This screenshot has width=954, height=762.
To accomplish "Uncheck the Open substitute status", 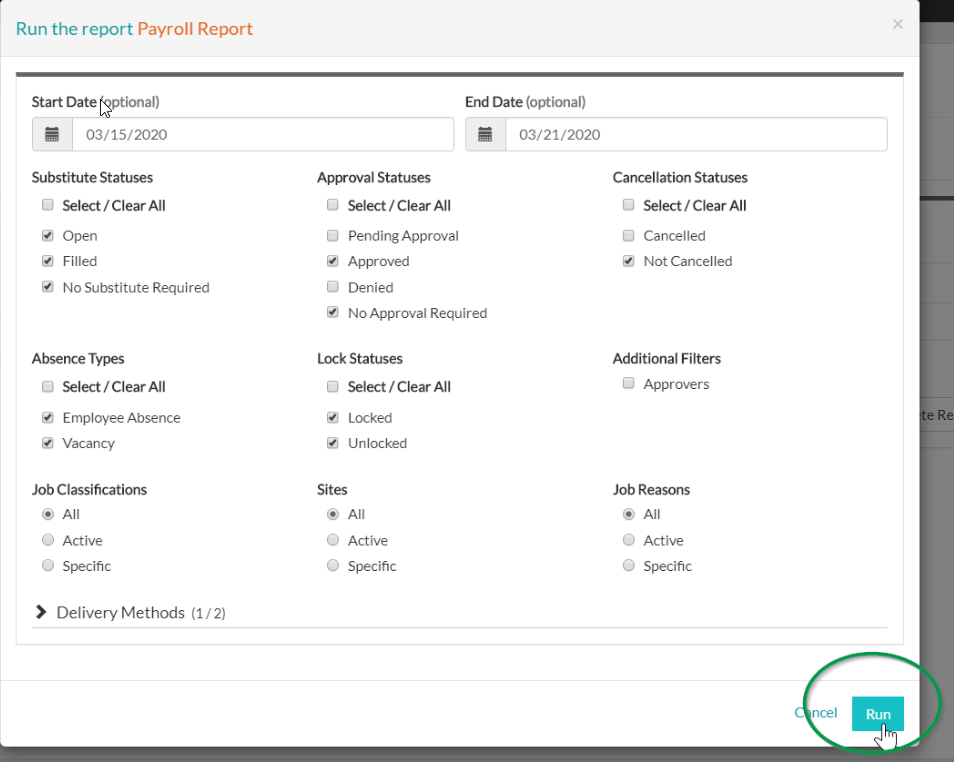I will (47, 235).
